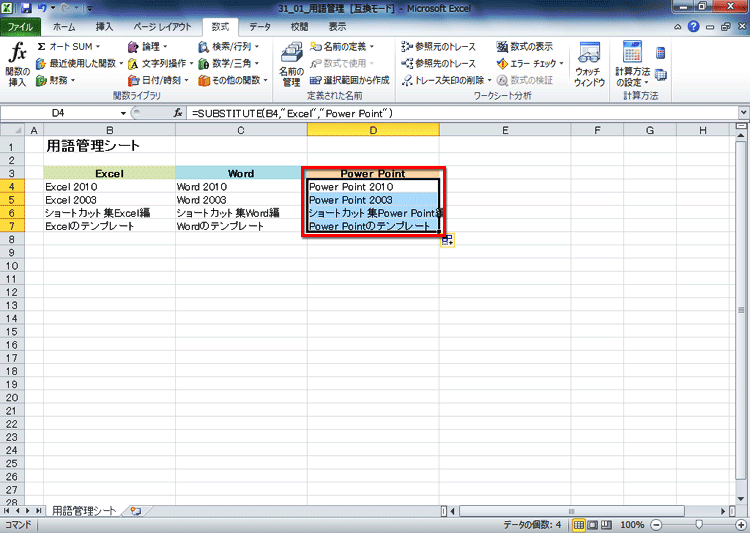Viewport: 750px width, 533px height.
Task: Select cell containing Excel 2010
Action: (110, 187)
